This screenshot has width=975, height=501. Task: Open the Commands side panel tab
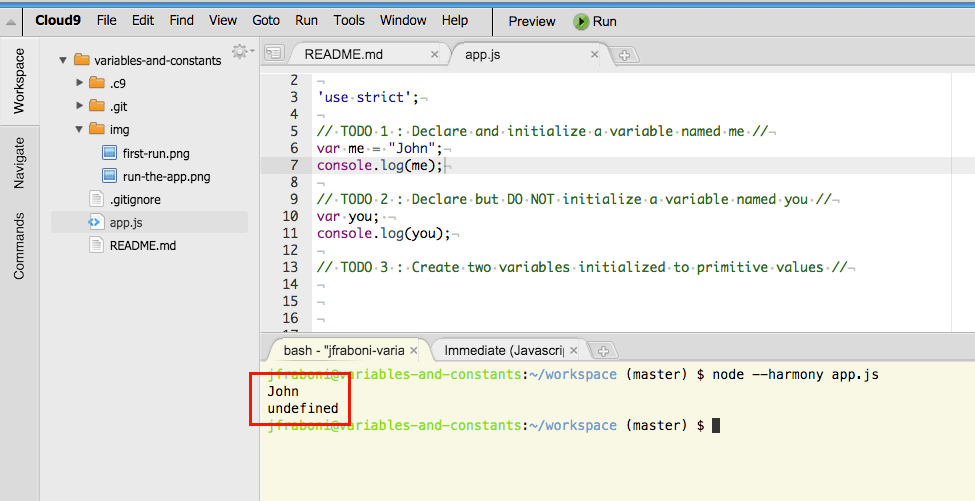point(19,246)
